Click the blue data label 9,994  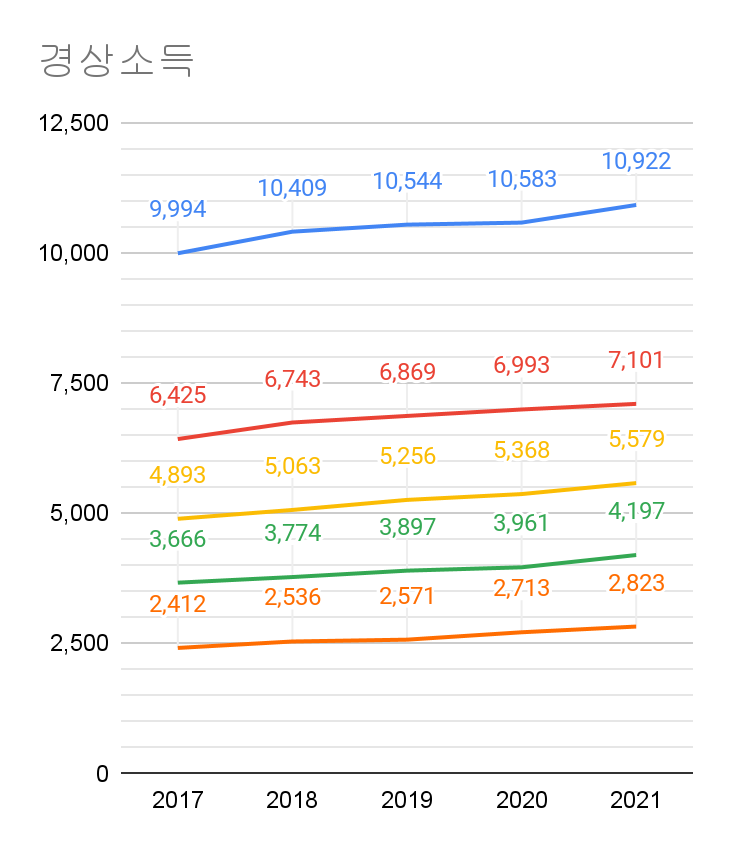(178, 209)
